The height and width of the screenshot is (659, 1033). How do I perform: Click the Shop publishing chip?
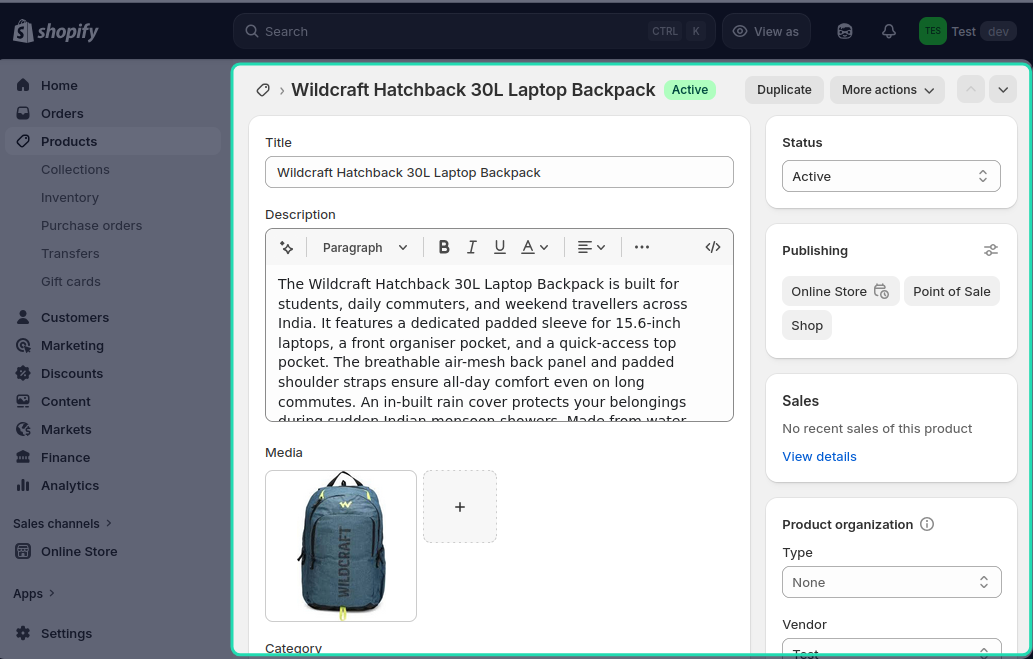tap(806, 326)
